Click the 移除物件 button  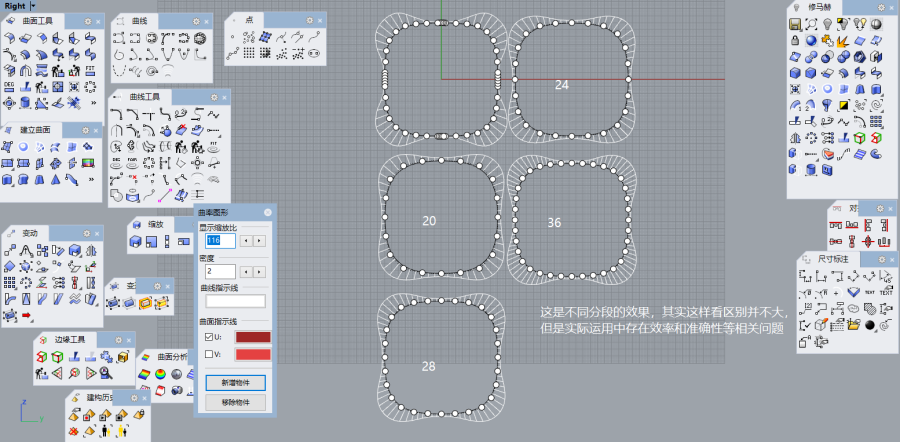pyautogui.click(x=235, y=402)
